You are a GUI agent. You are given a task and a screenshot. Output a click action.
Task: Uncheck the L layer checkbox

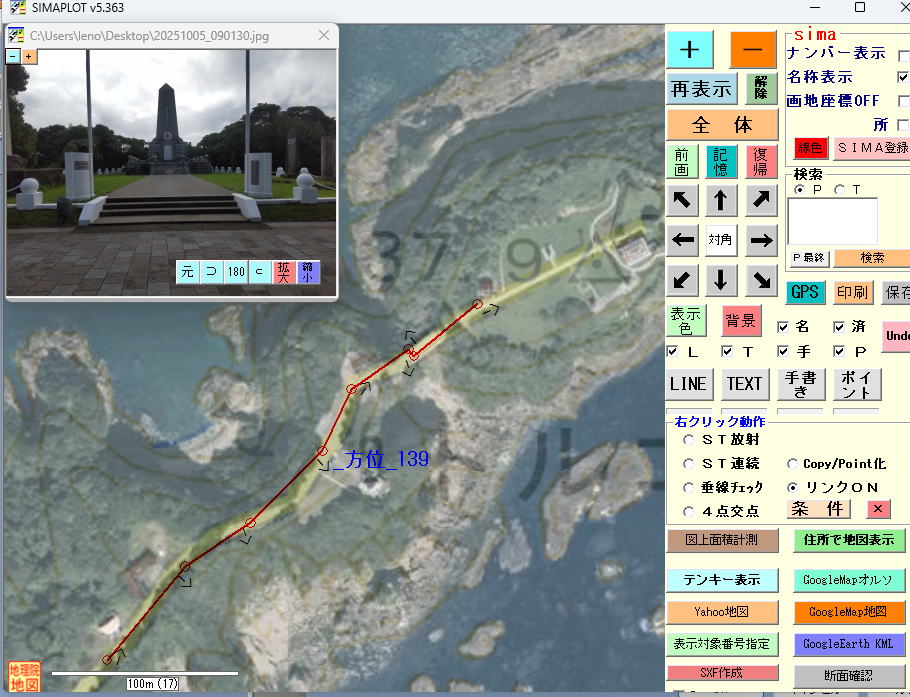click(674, 351)
